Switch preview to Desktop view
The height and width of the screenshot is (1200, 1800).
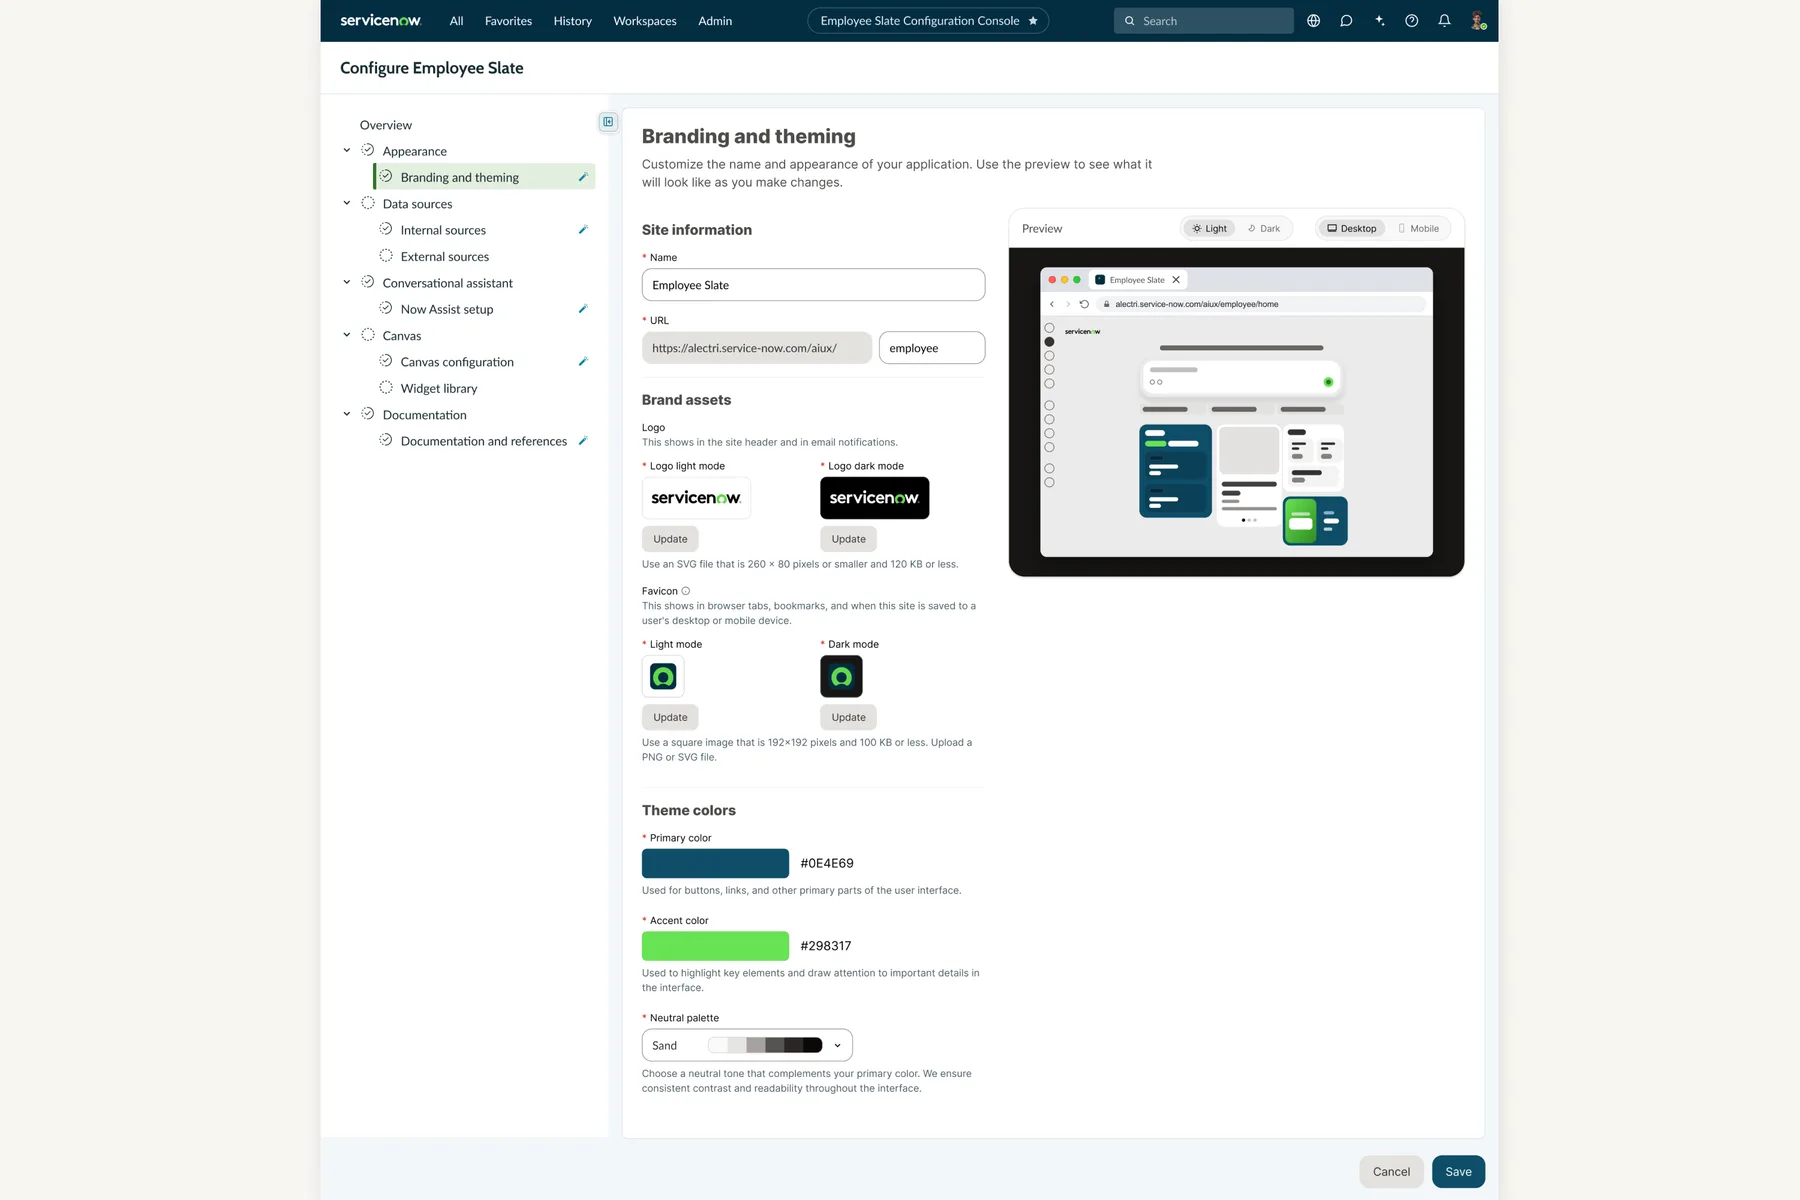[x=1351, y=228]
